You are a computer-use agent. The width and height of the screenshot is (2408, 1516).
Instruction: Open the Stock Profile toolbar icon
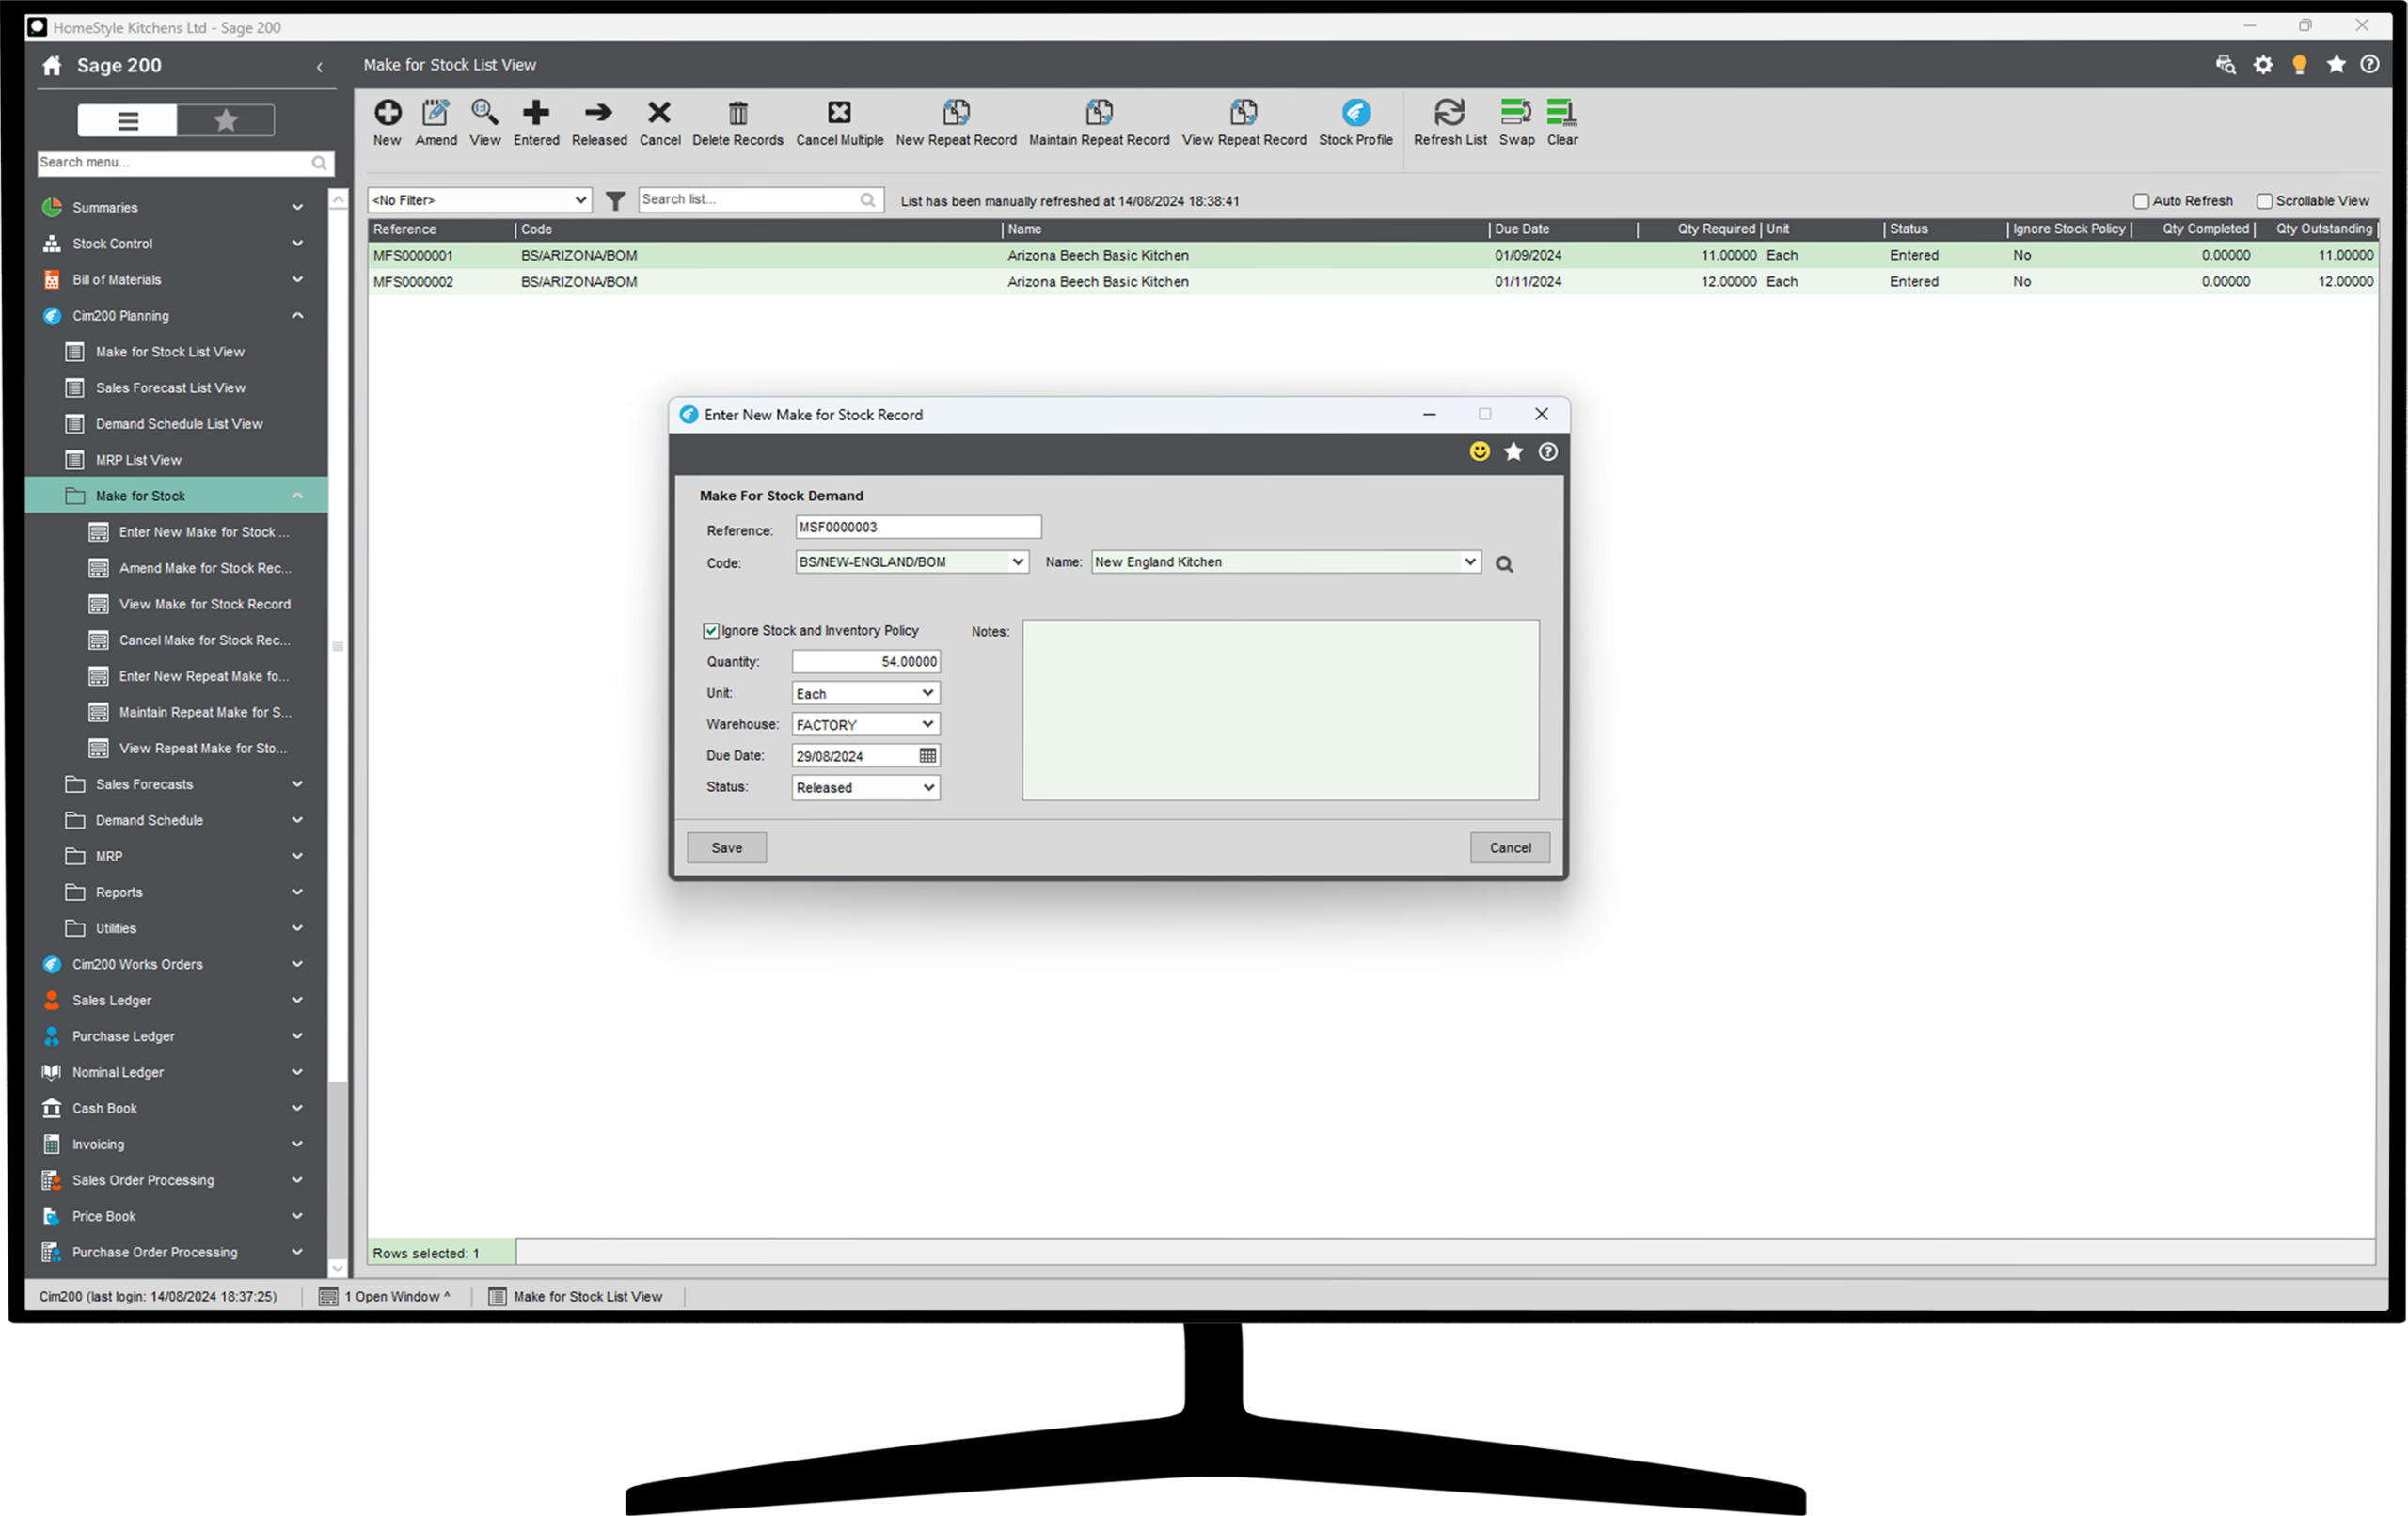pyautogui.click(x=1355, y=113)
